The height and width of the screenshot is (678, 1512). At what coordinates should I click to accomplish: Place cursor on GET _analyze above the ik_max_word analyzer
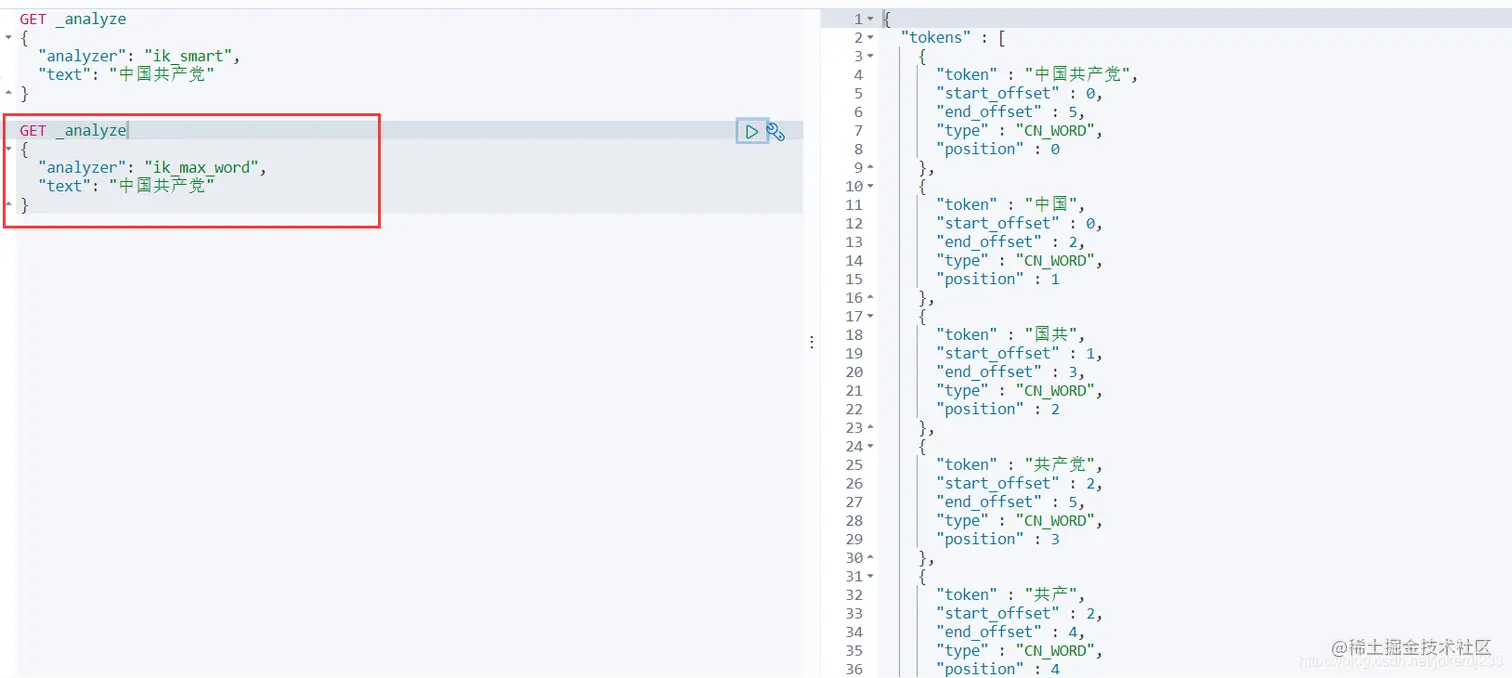73,131
